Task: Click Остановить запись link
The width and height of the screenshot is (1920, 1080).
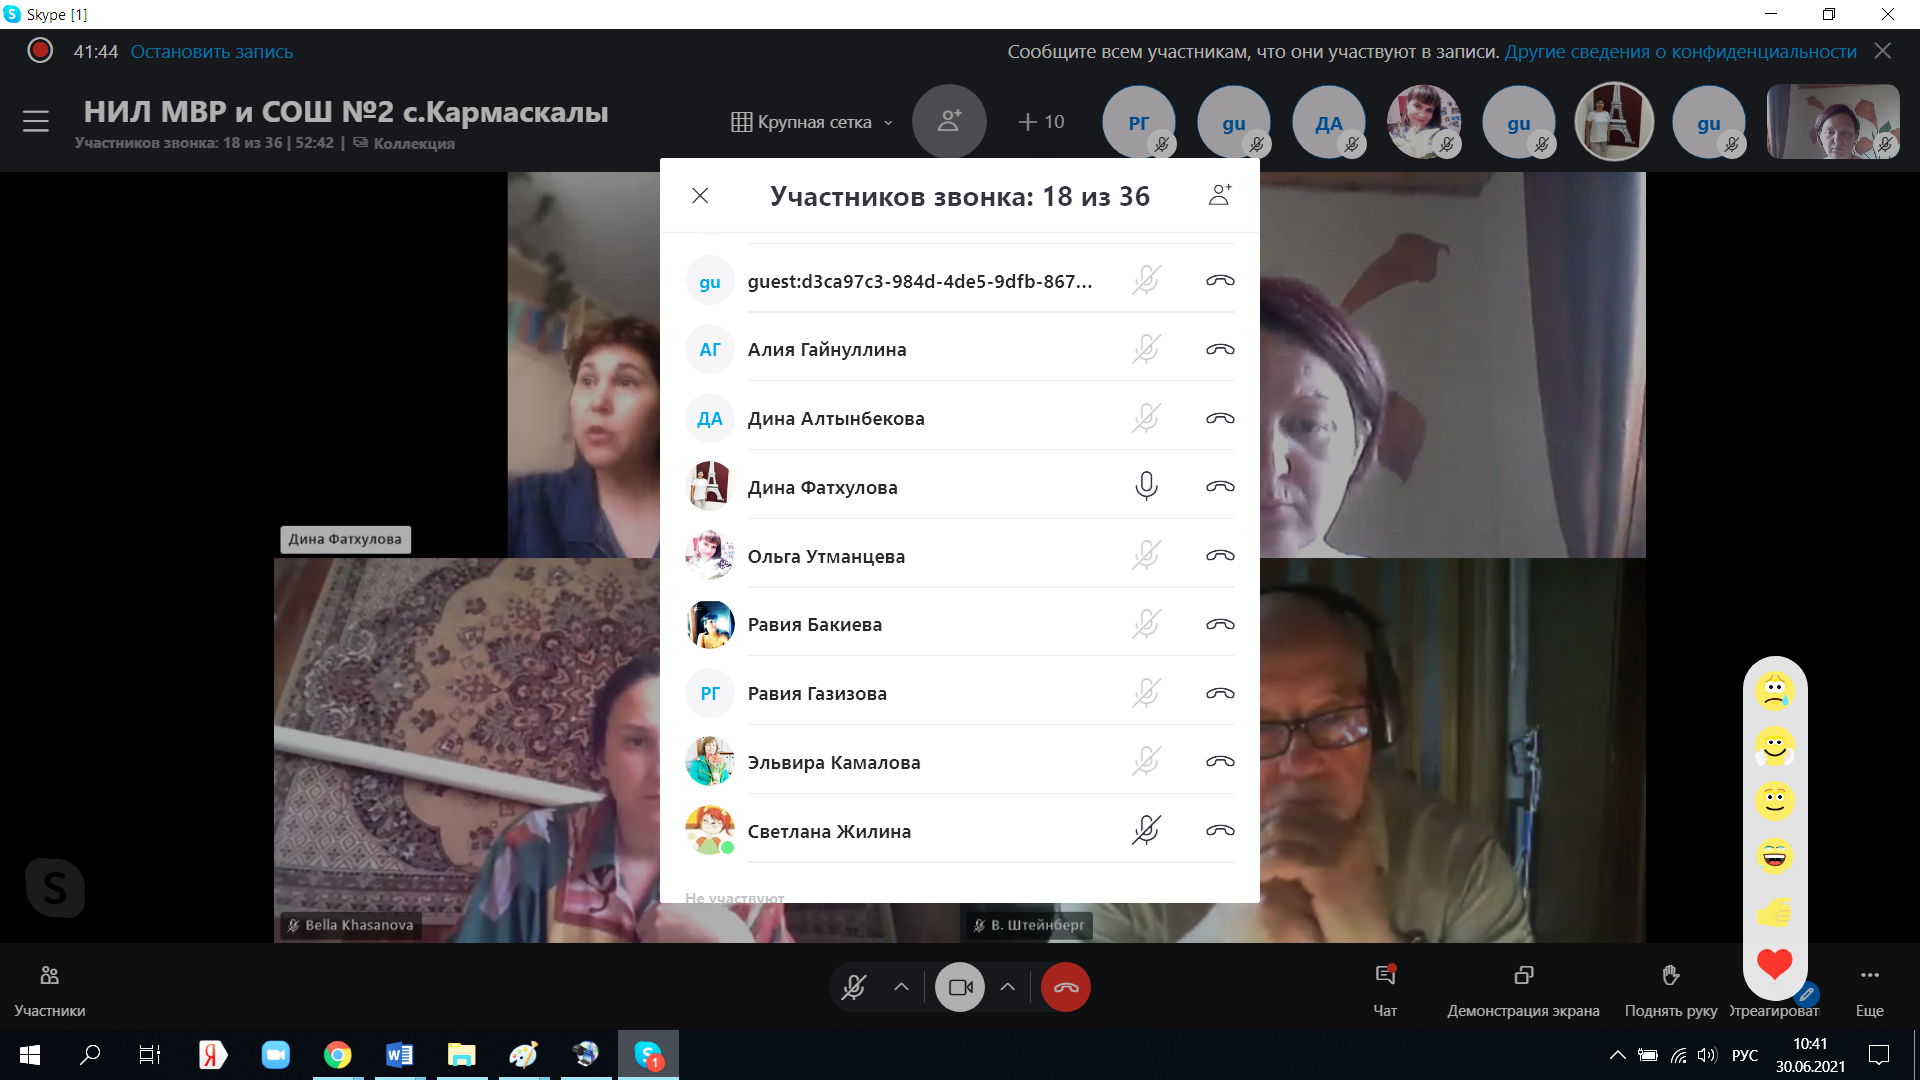Action: tap(211, 51)
